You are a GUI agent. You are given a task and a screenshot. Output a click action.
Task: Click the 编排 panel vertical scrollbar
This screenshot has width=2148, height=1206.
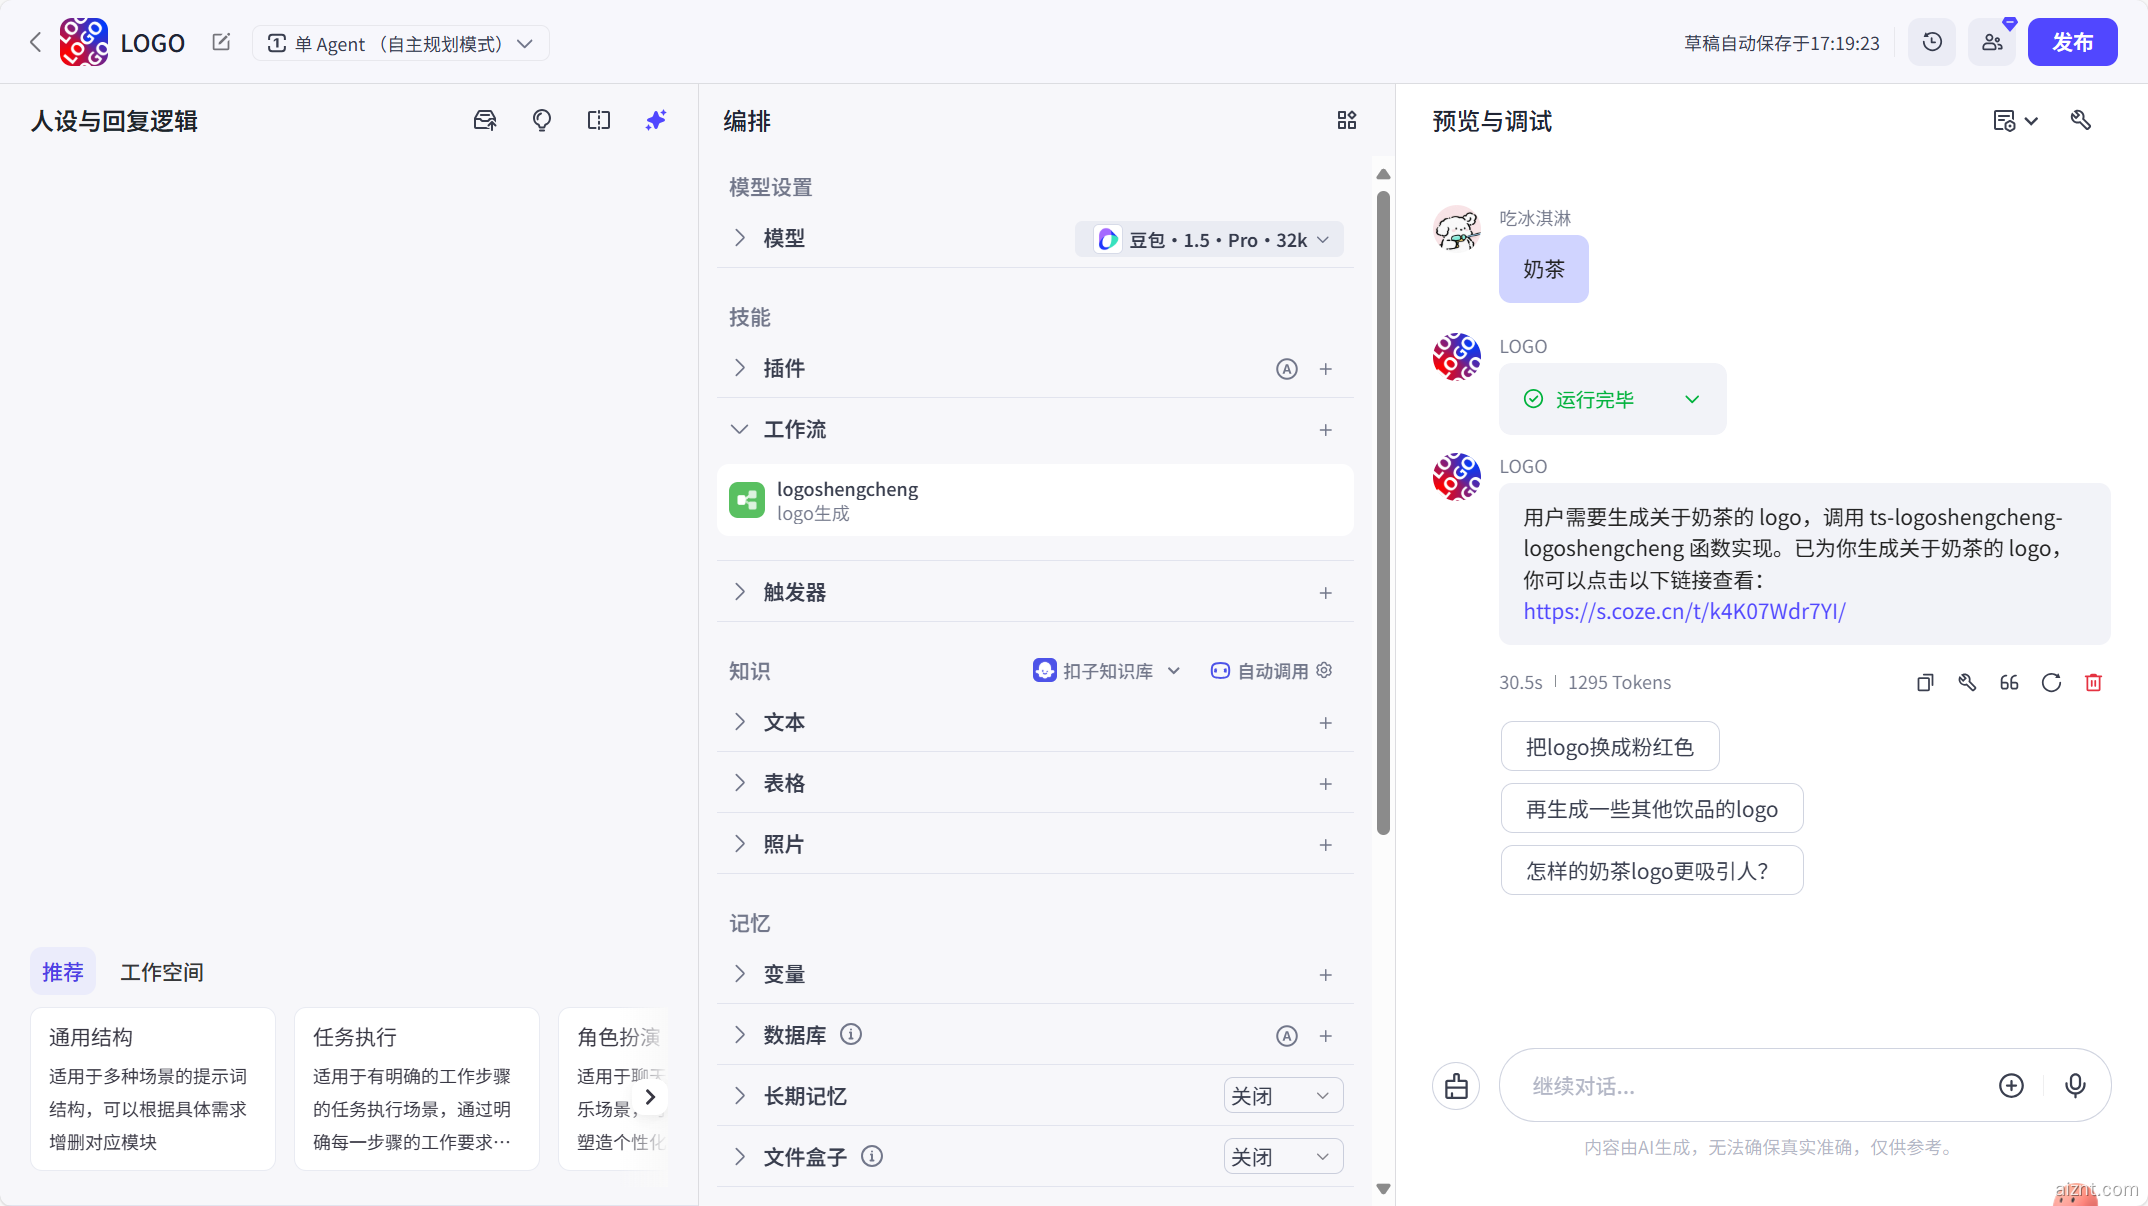tap(1383, 513)
